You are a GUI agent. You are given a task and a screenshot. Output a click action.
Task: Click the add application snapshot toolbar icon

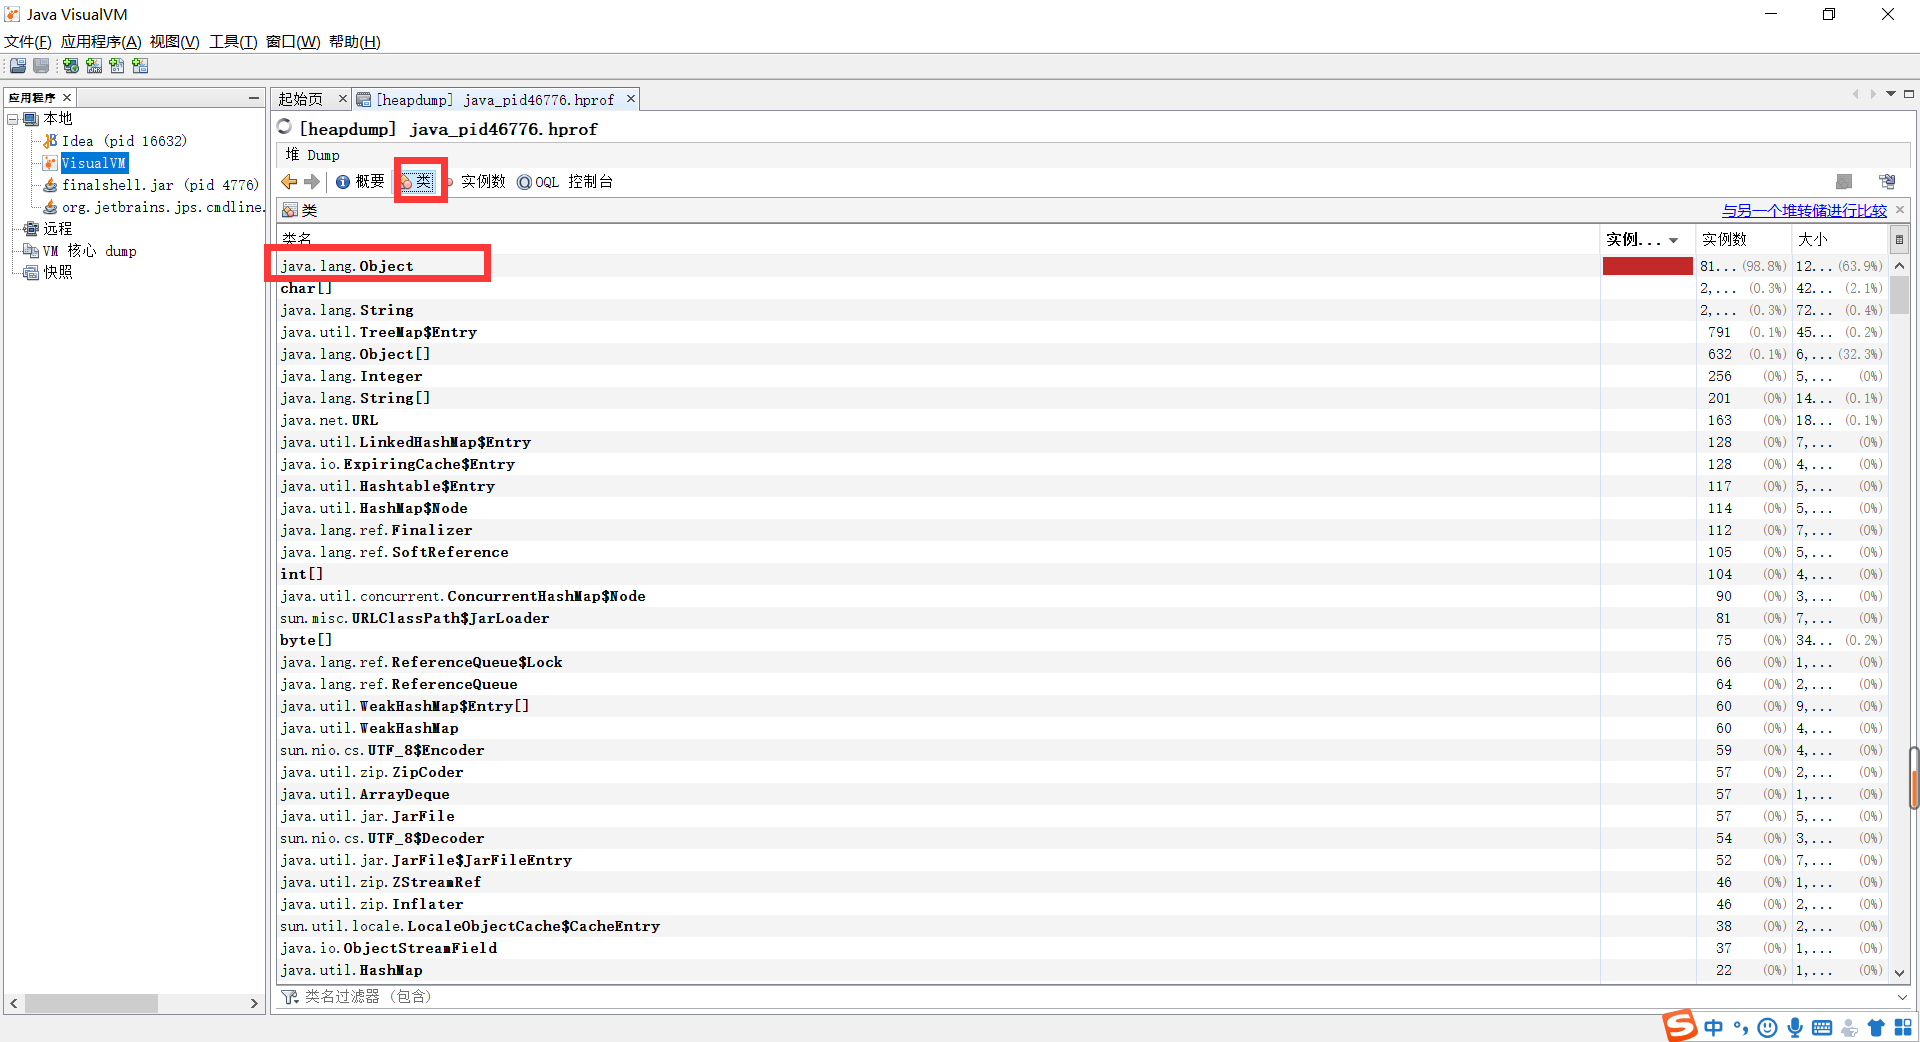click(140, 65)
